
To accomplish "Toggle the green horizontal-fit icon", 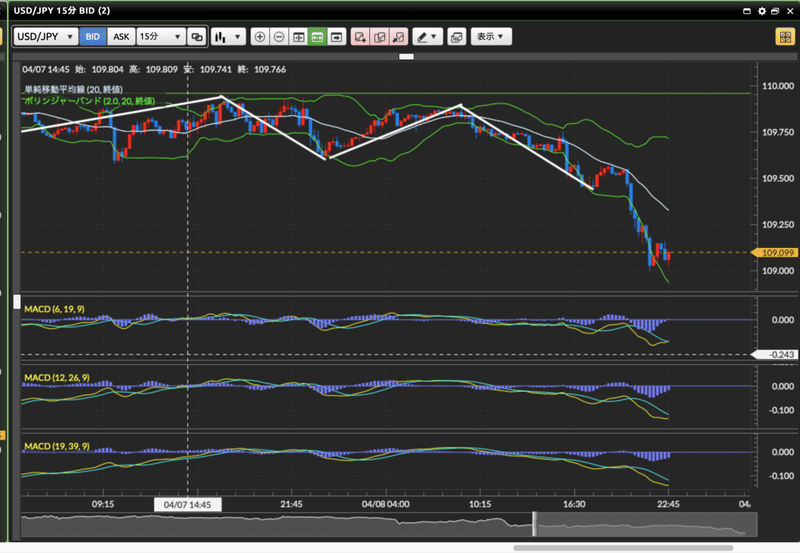I will (317, 37).
